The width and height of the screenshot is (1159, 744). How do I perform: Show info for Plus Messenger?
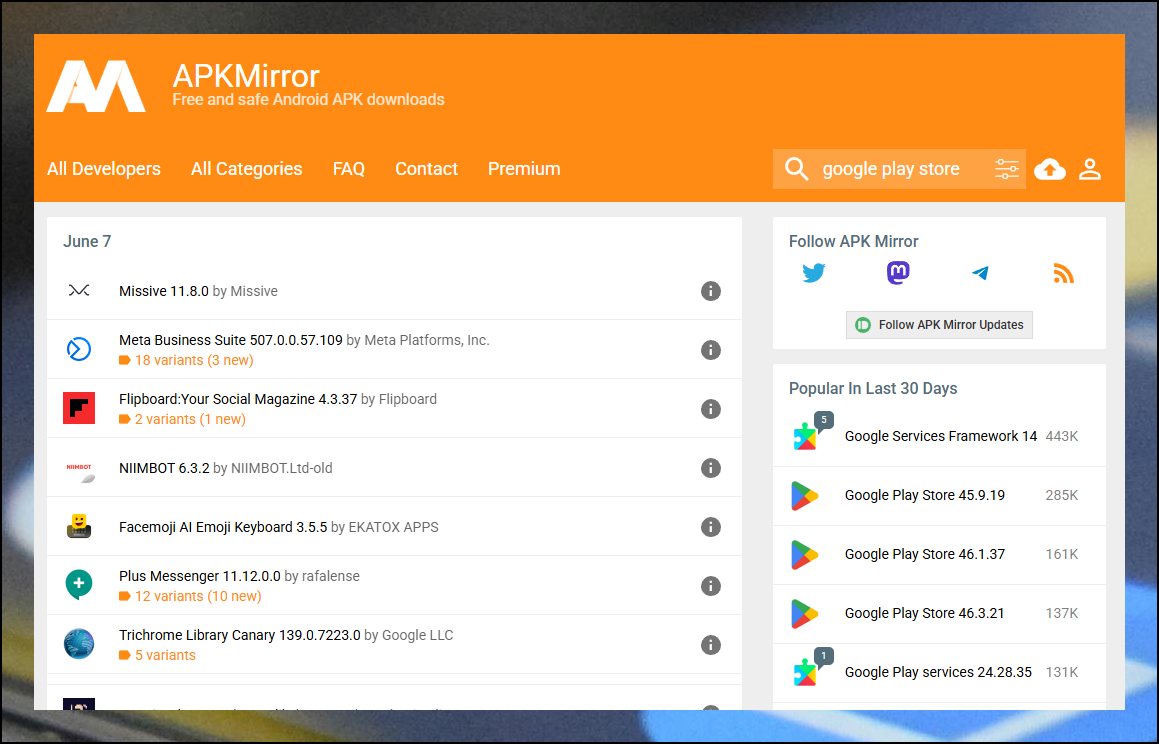tap(710, 586)
